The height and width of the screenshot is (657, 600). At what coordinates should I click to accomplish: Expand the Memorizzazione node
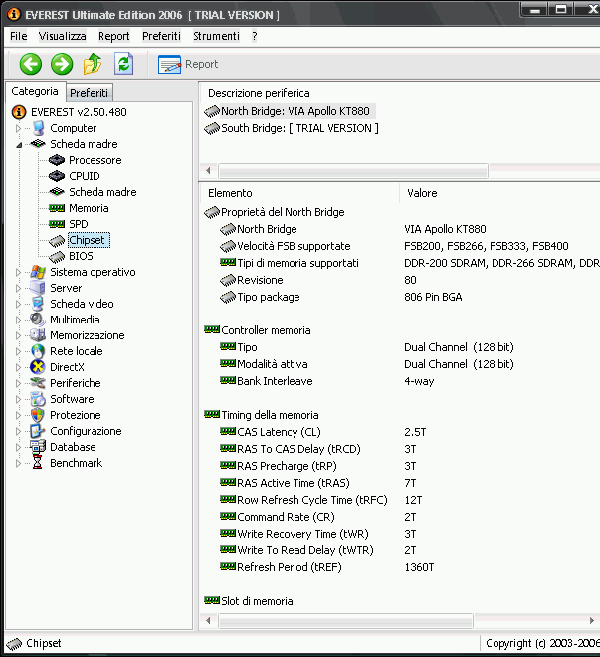18,335
